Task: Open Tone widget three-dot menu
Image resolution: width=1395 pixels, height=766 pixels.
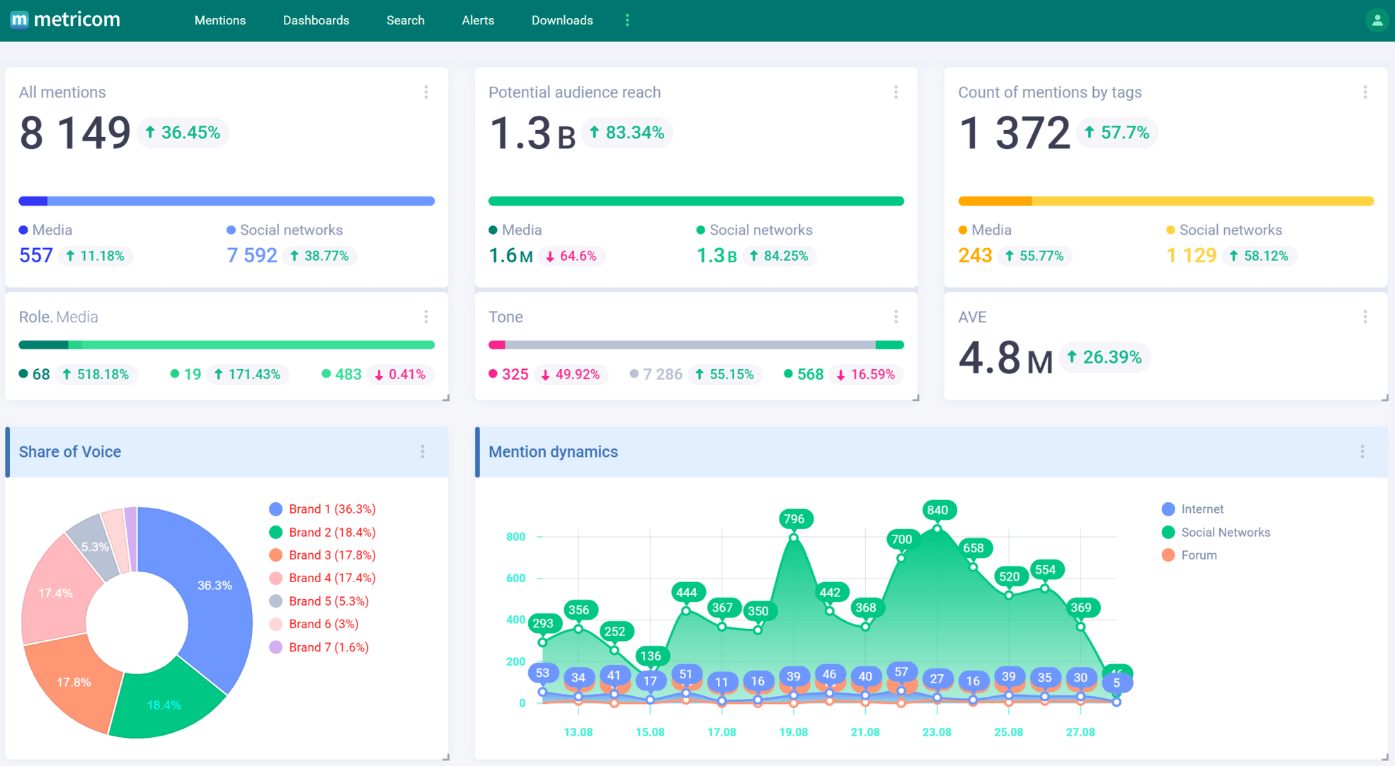Action: (x=896, y=317)
